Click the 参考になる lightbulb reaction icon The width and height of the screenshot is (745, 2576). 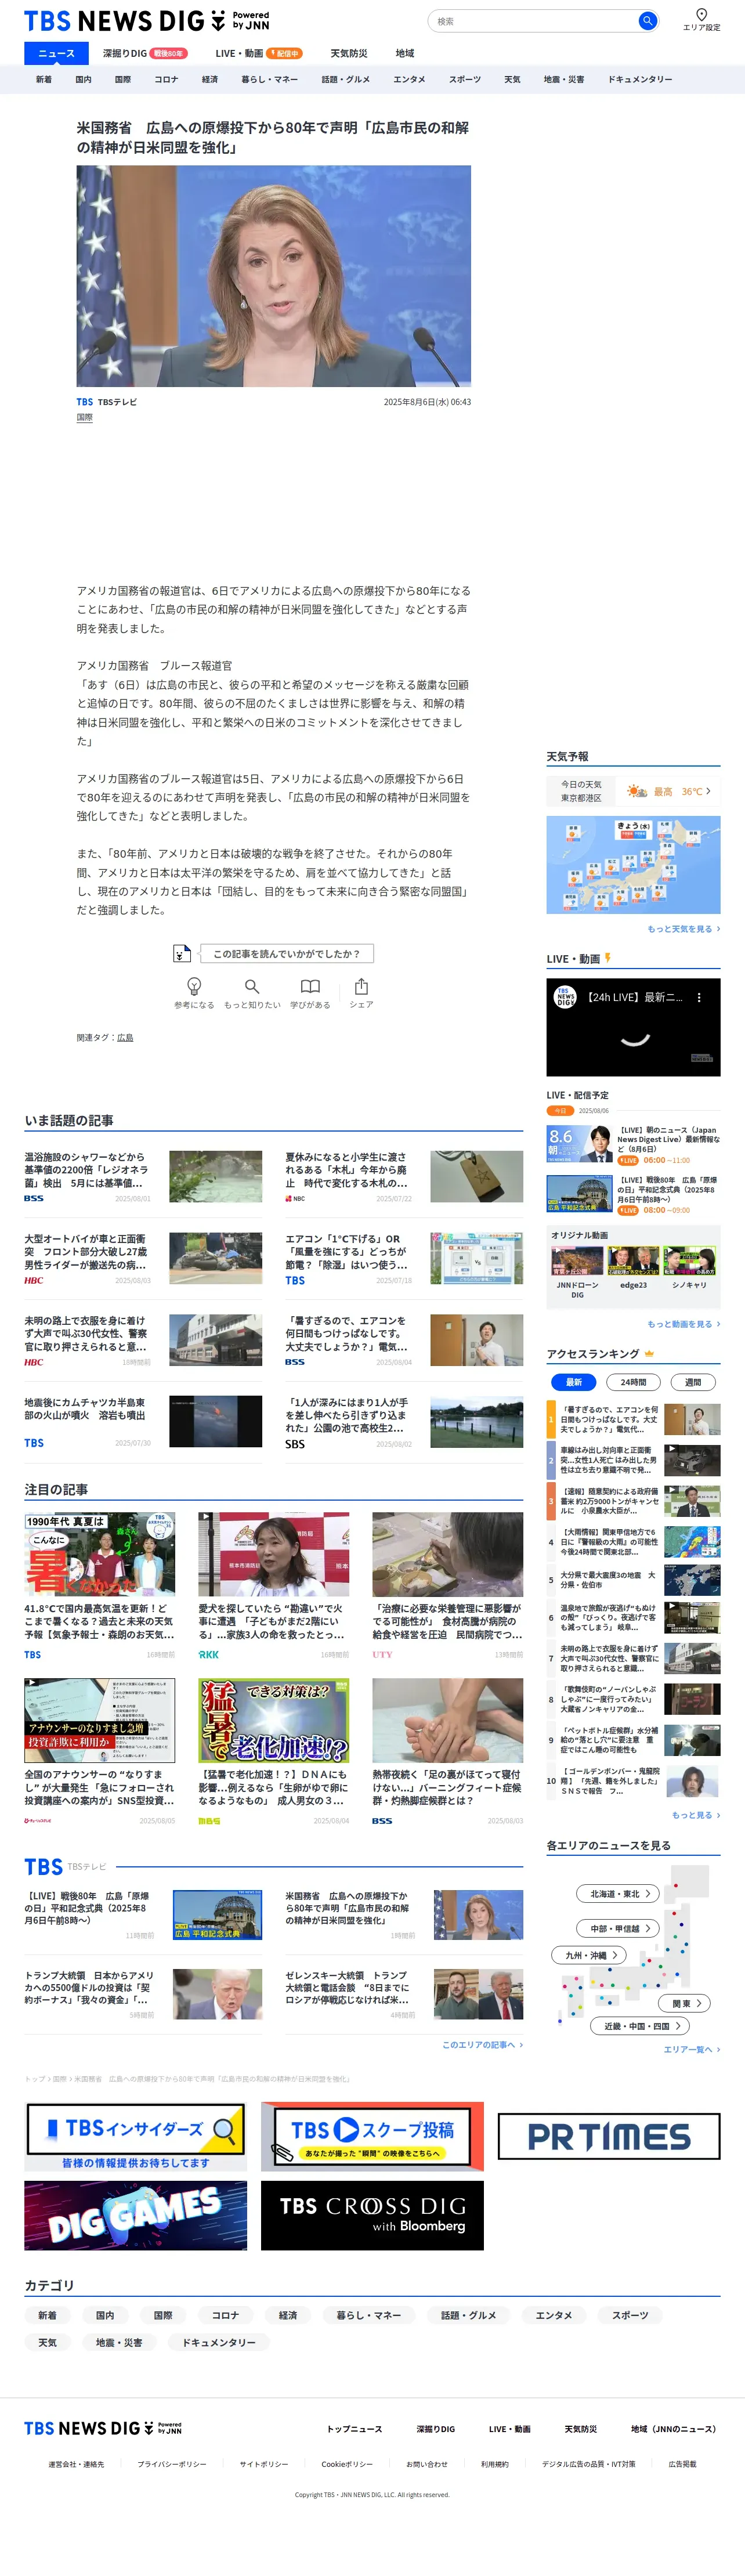click(x=194, y=986)
